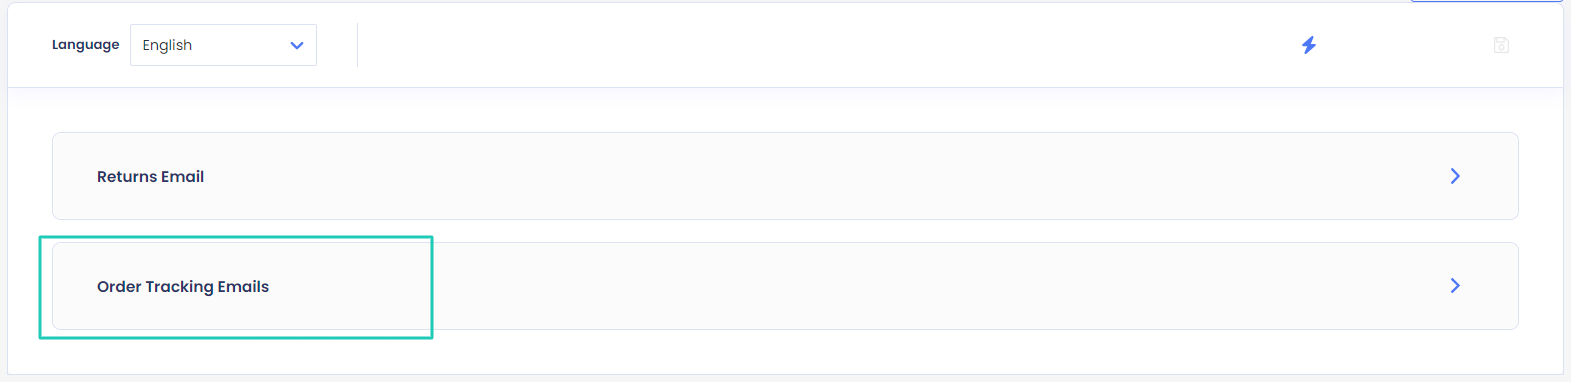The height and width of the screenshot is (382, 1571).
Task: Click blank toolbar space between lightning and save icons
Action: 1405,45
